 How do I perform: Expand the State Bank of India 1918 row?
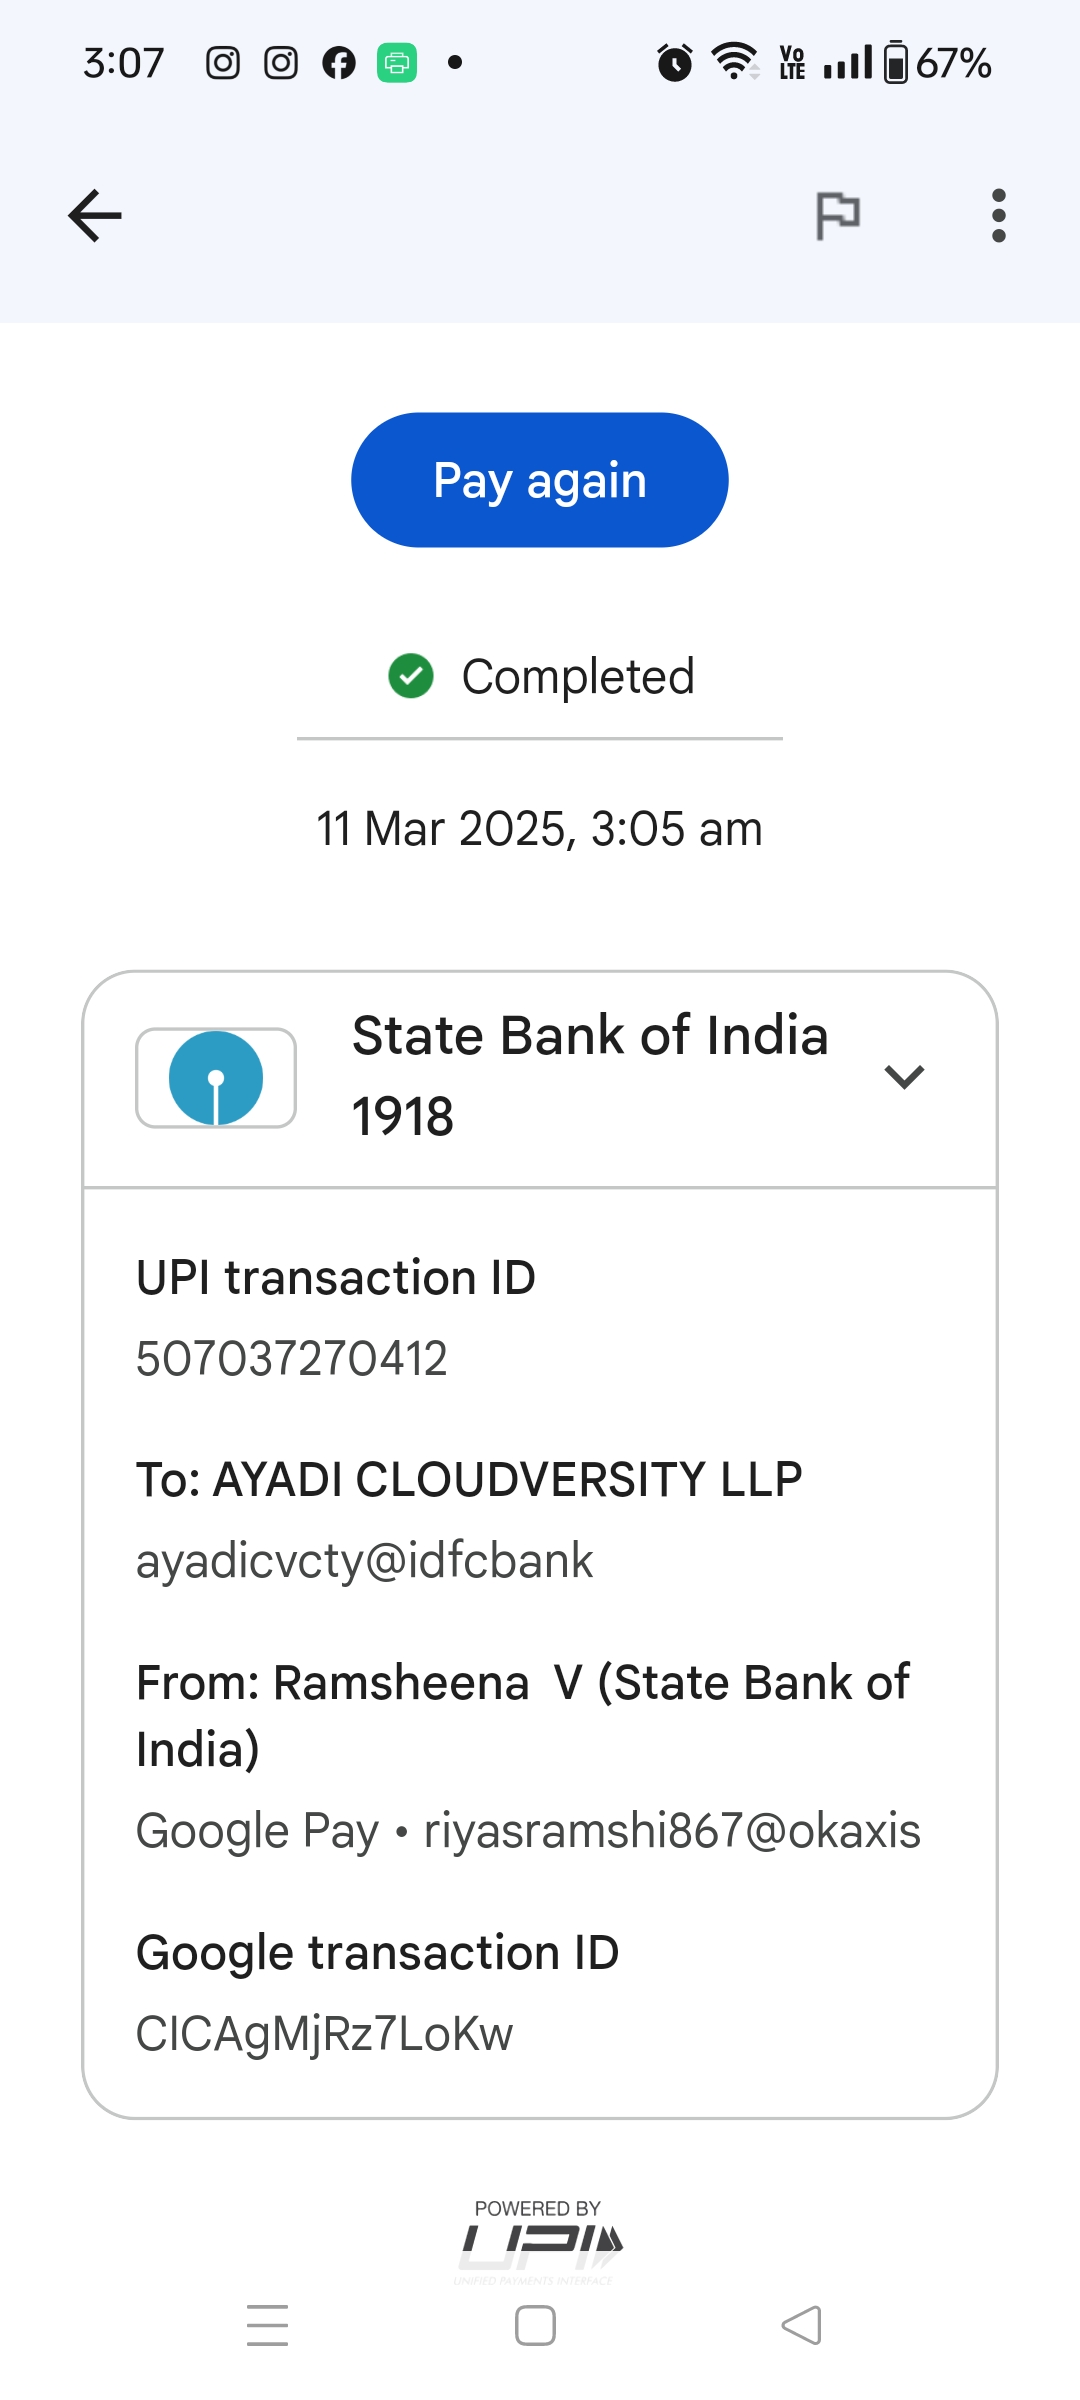pyautogui.click(x=590, y=1077)
